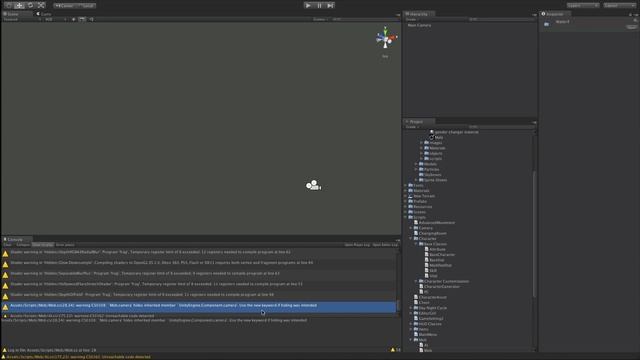Viewport: 640px width, 360px height.
Task: Select the camera gizmo in the Scene view
Action: tap(313, 185)
